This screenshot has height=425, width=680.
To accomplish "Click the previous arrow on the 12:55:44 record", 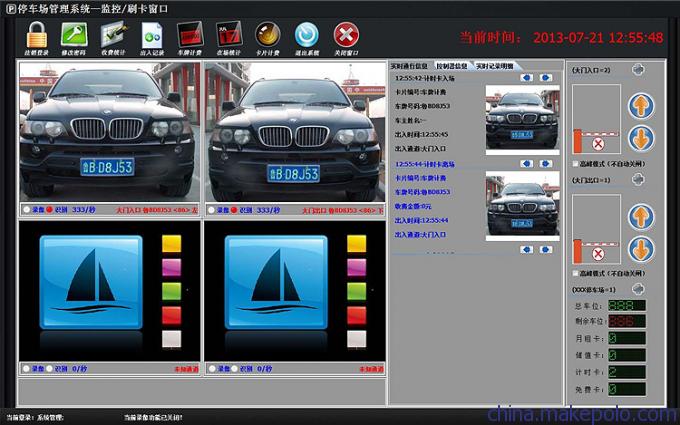I will pyautogui.click(x=527, y=163).
